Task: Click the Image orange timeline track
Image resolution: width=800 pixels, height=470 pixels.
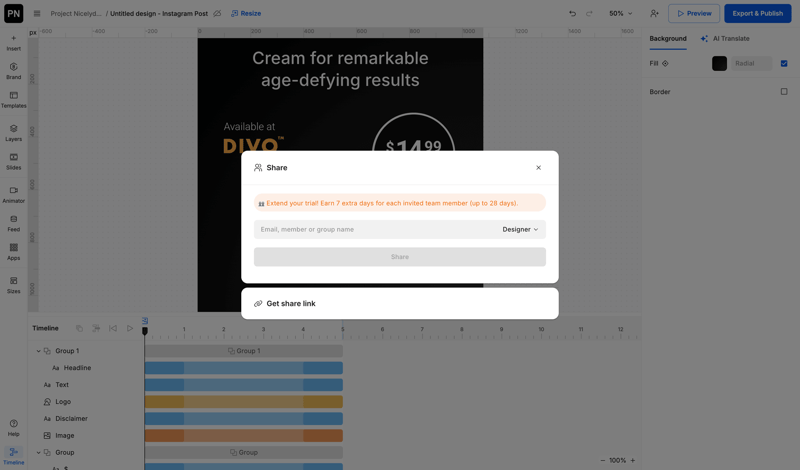Action: 244,435
